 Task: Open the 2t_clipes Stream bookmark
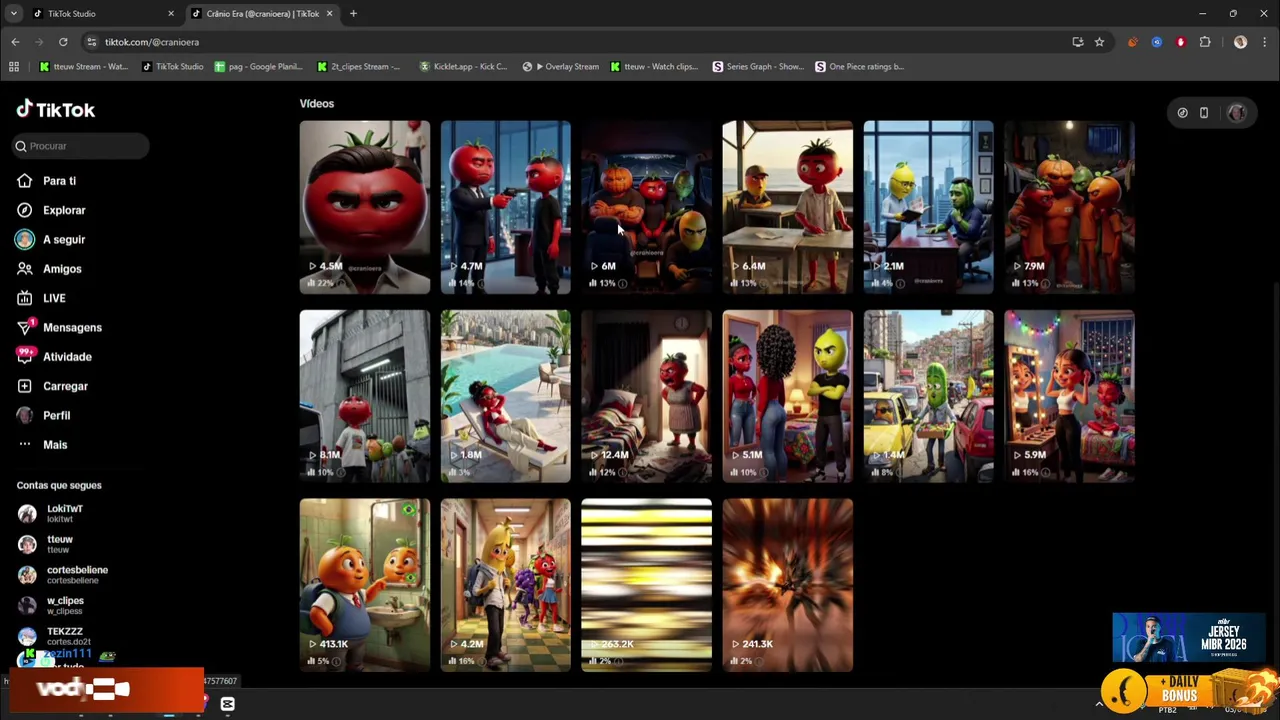358,67
